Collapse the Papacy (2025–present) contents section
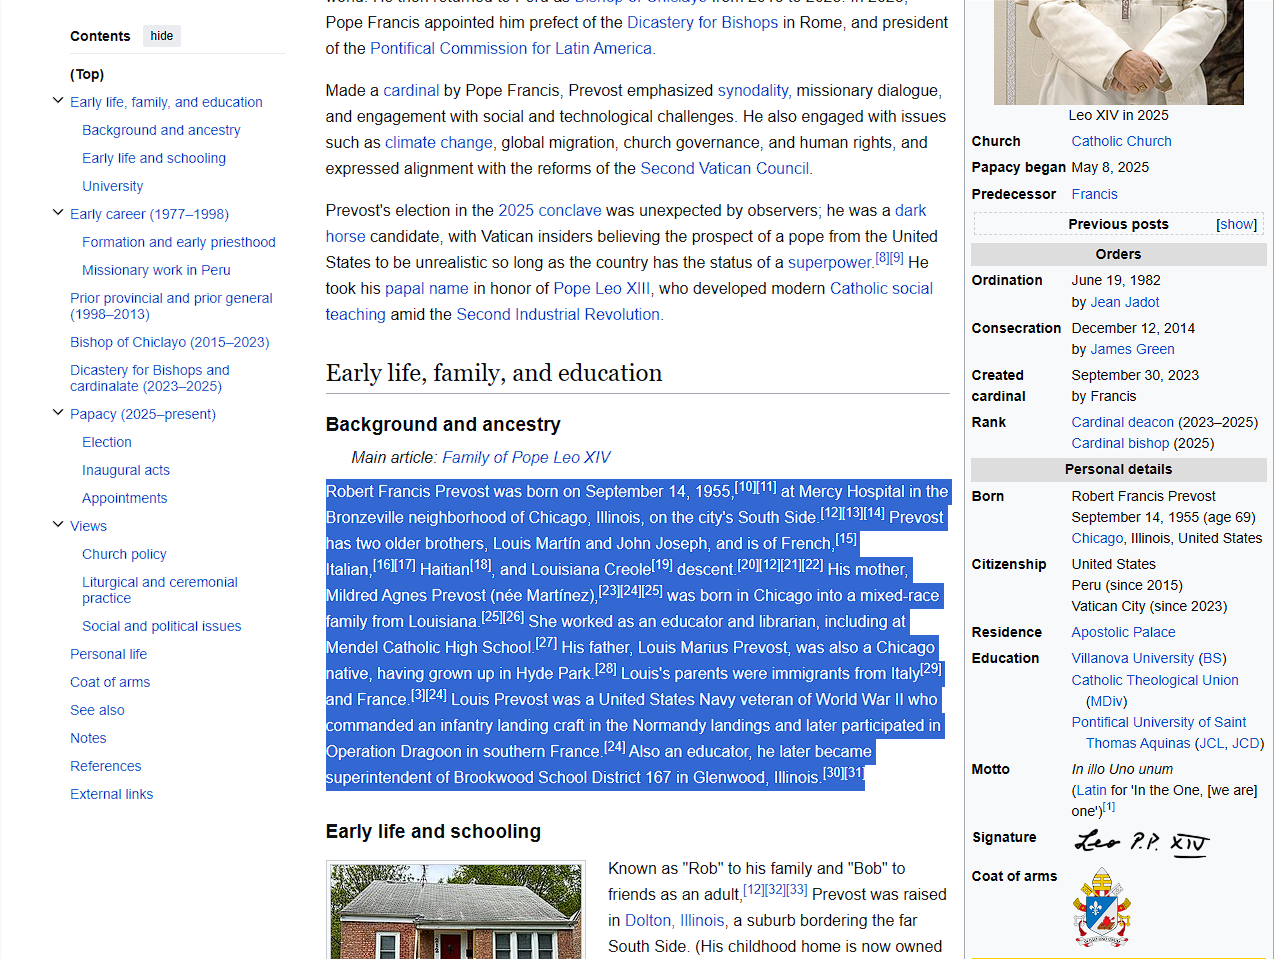 click(58, 413)
